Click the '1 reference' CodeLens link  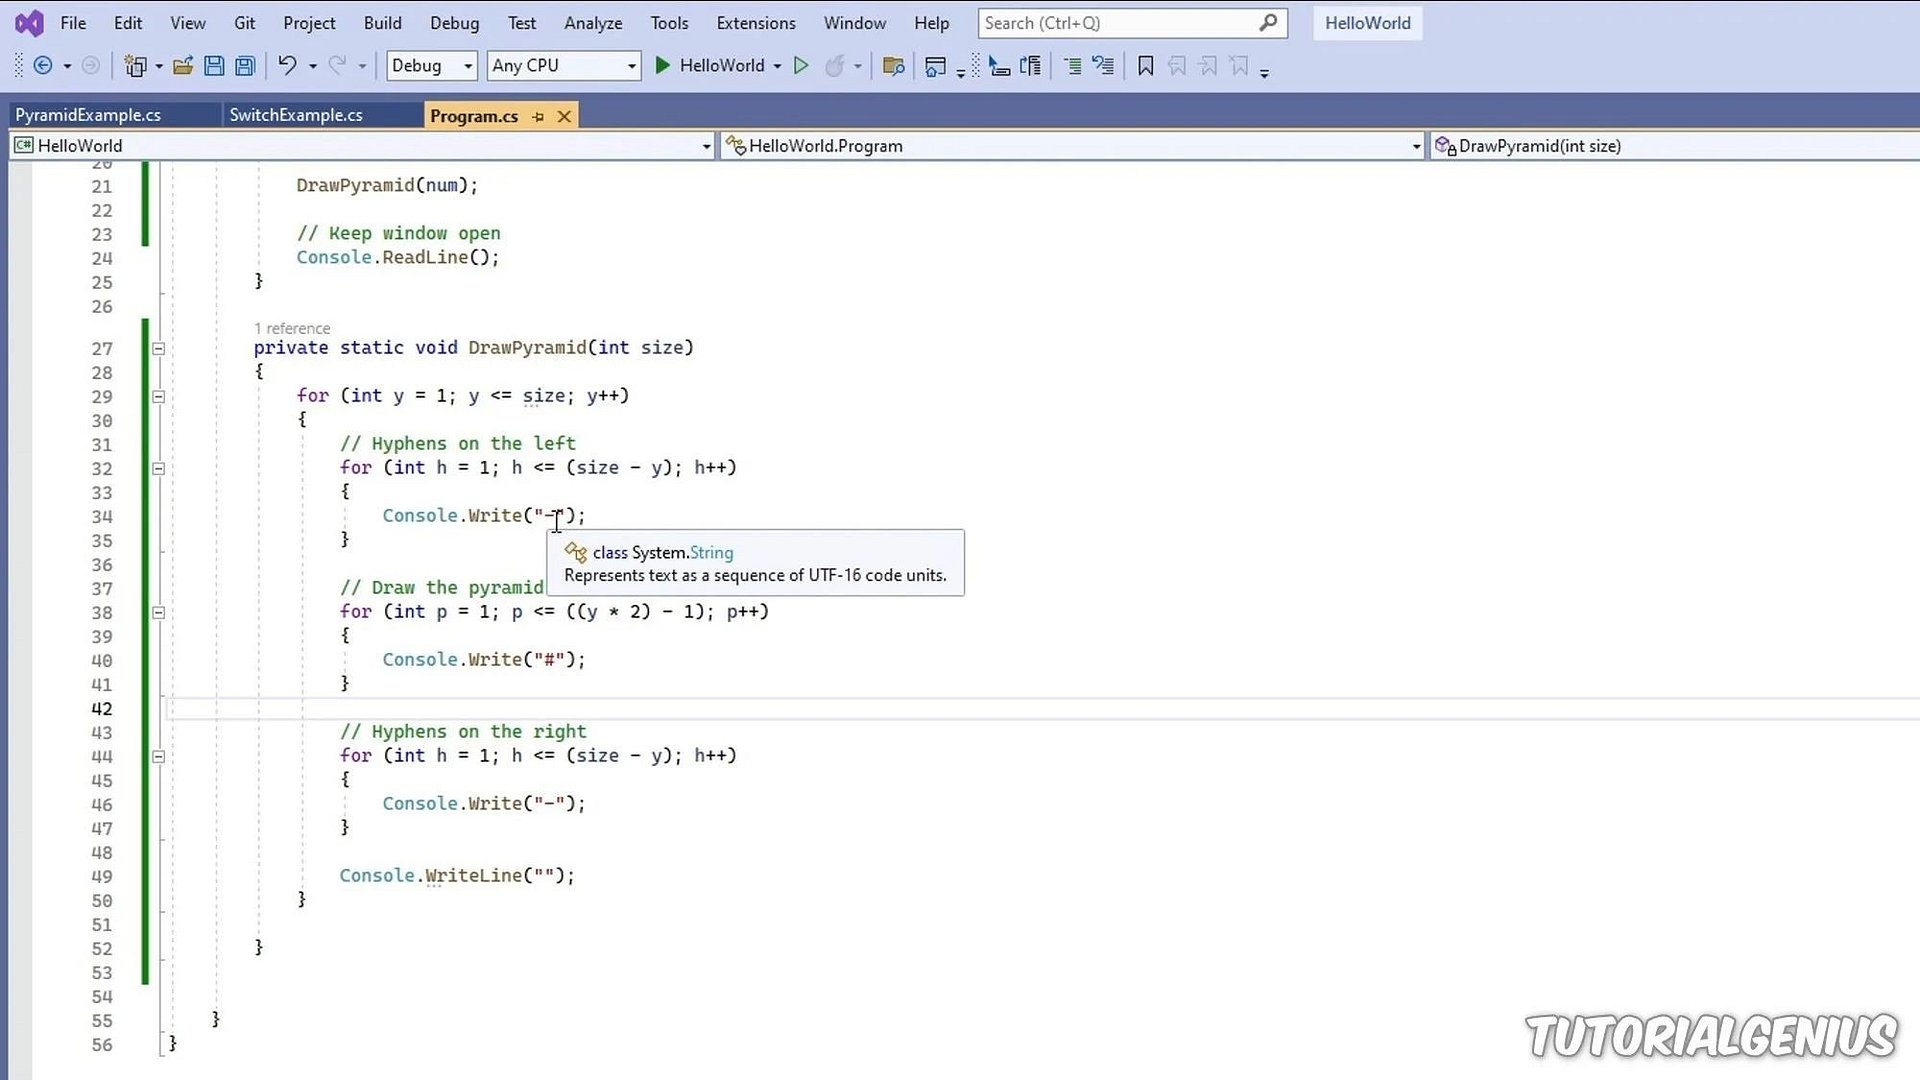point(292,329)
